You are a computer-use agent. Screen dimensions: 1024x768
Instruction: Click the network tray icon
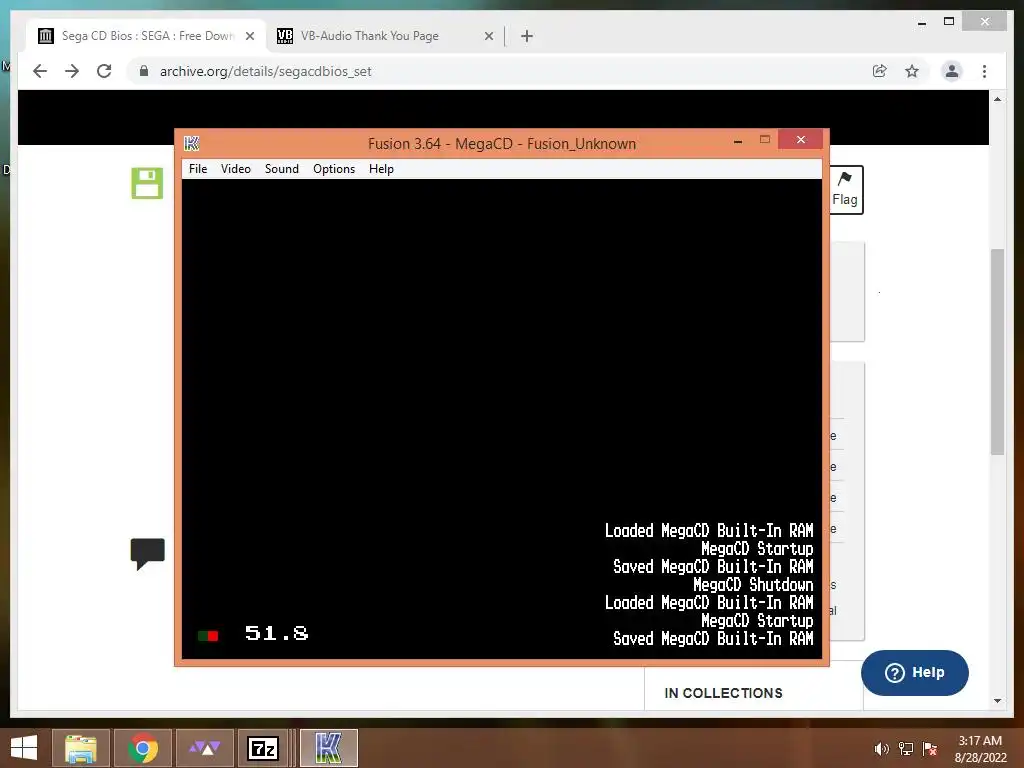pos(906,749)
